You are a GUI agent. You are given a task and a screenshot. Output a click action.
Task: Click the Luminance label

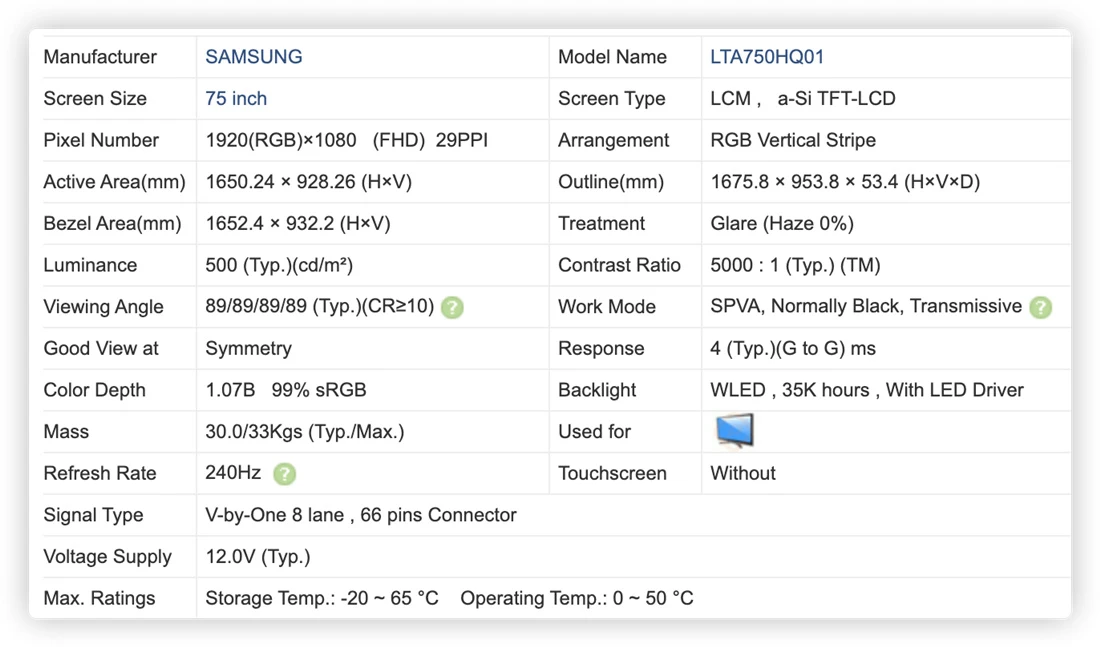[x=90, y=265]
